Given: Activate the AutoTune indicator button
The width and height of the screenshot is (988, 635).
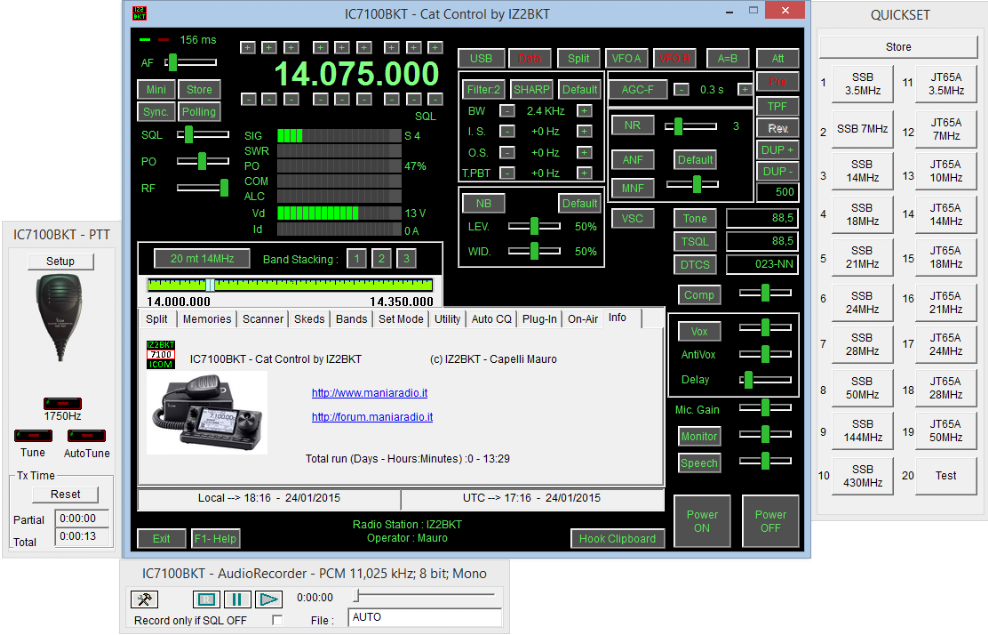Looking at the screenshot, I should [x=86, y=435].
